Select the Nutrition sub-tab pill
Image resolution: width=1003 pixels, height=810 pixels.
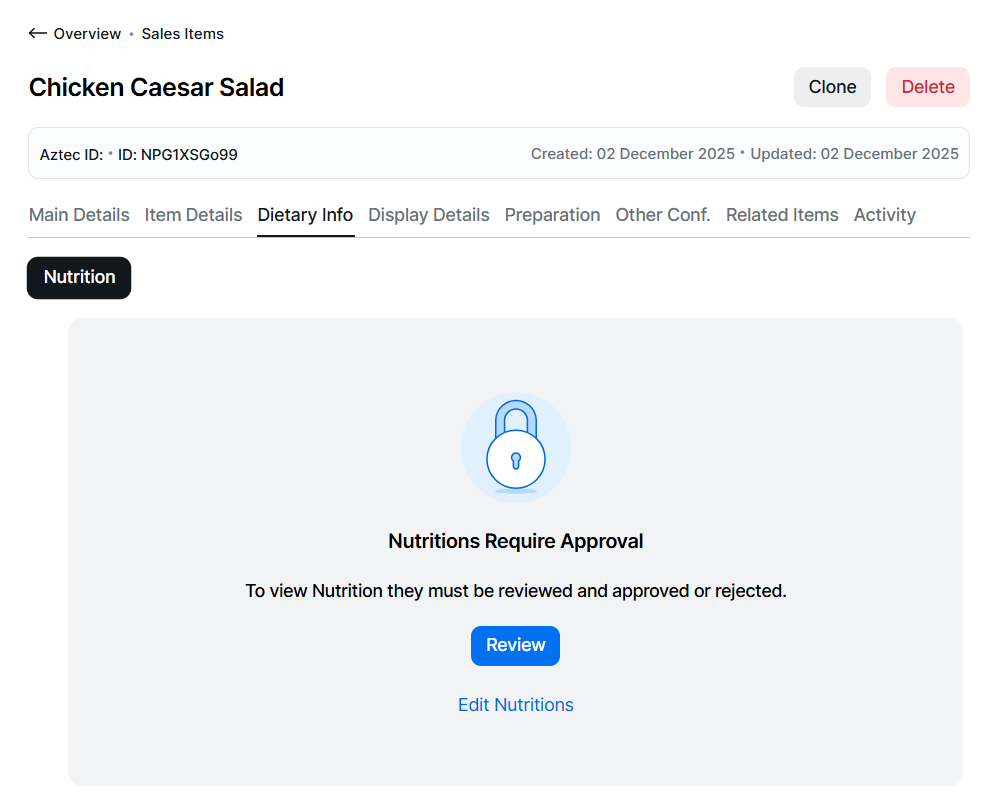click(x=79, y=277)
